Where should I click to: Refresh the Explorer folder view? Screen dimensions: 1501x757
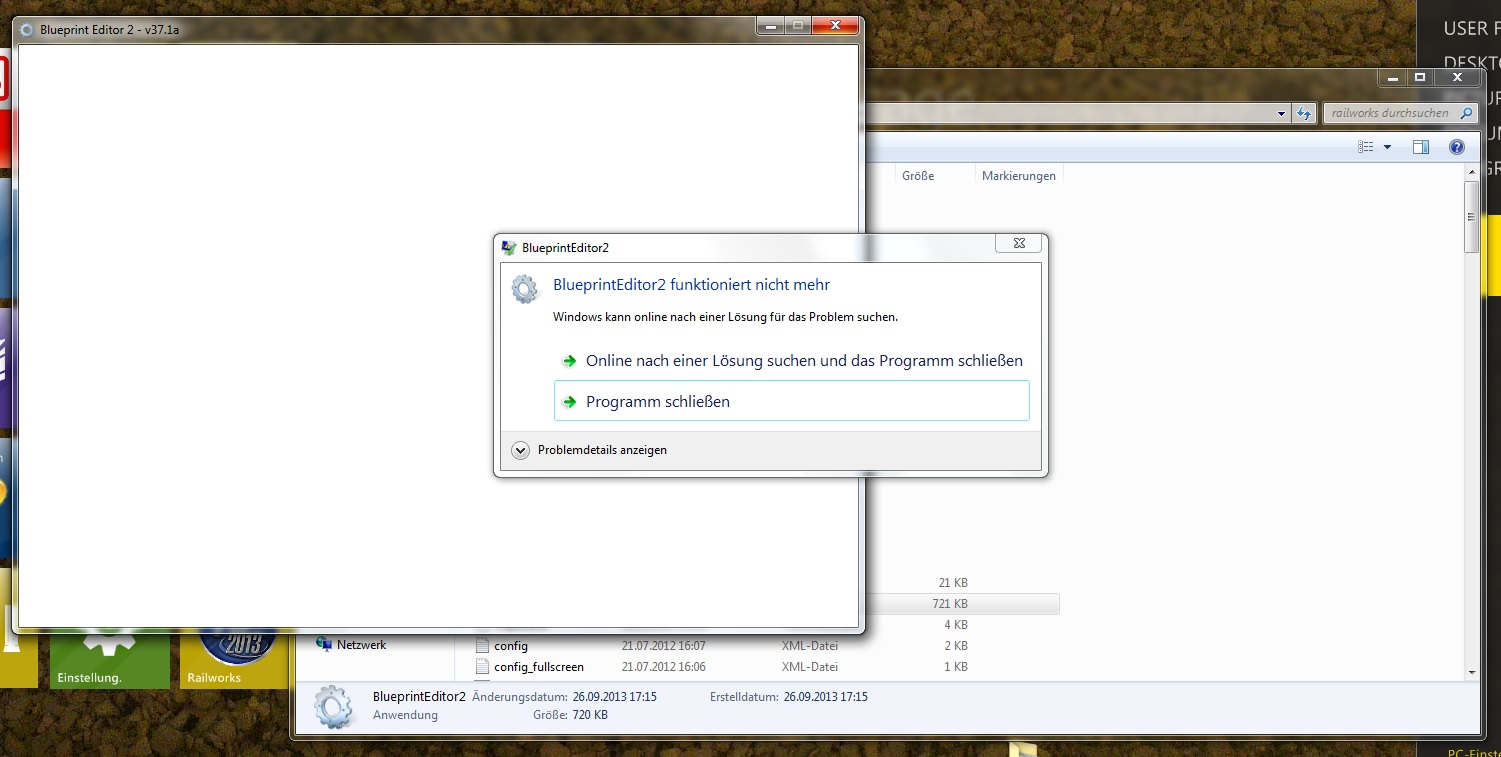tap(1303, 113)
